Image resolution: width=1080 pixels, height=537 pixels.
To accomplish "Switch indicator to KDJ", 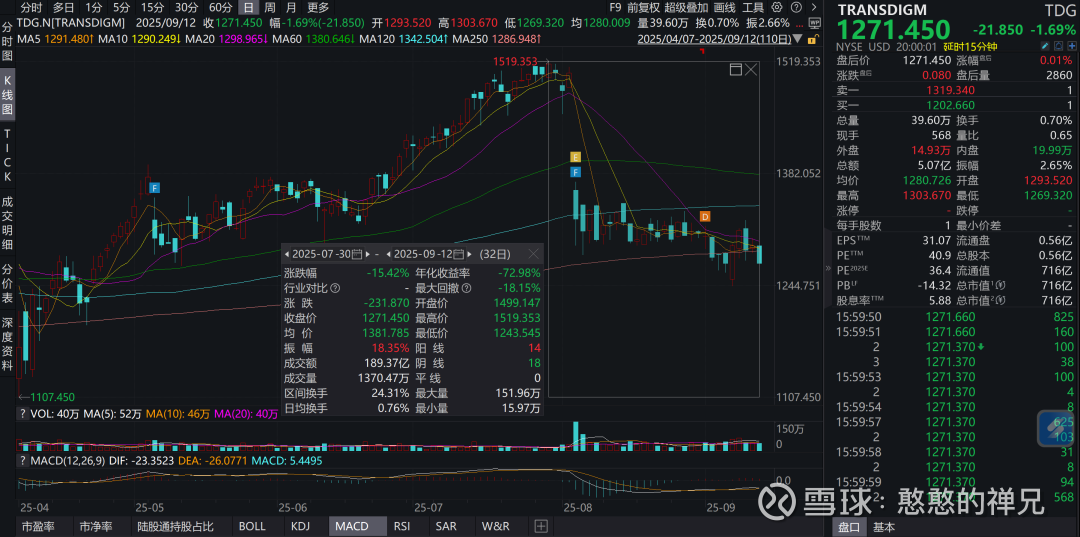I will (300, 527).
